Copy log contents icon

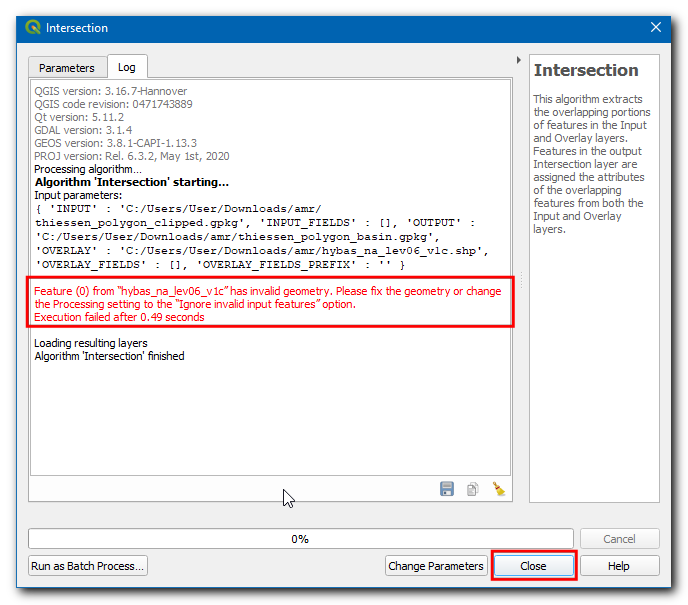pos(473,489)
